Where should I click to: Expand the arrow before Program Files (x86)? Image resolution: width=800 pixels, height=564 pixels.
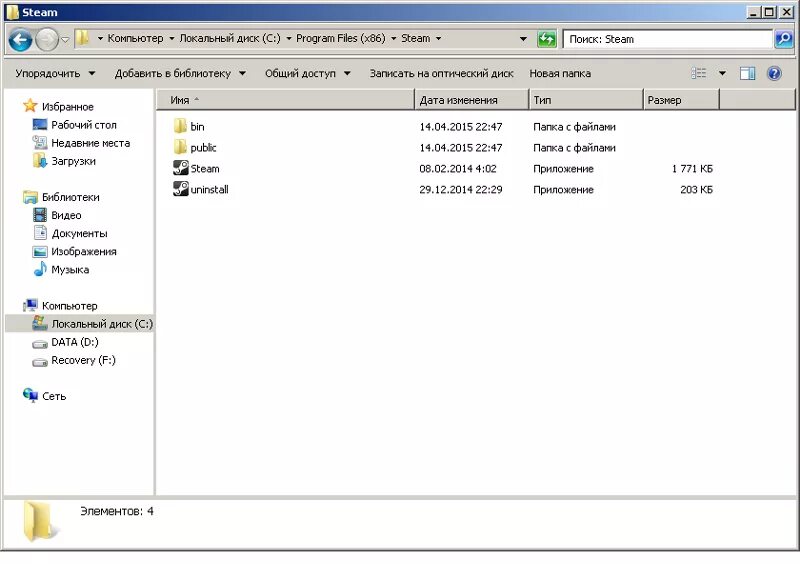[289, 39]
